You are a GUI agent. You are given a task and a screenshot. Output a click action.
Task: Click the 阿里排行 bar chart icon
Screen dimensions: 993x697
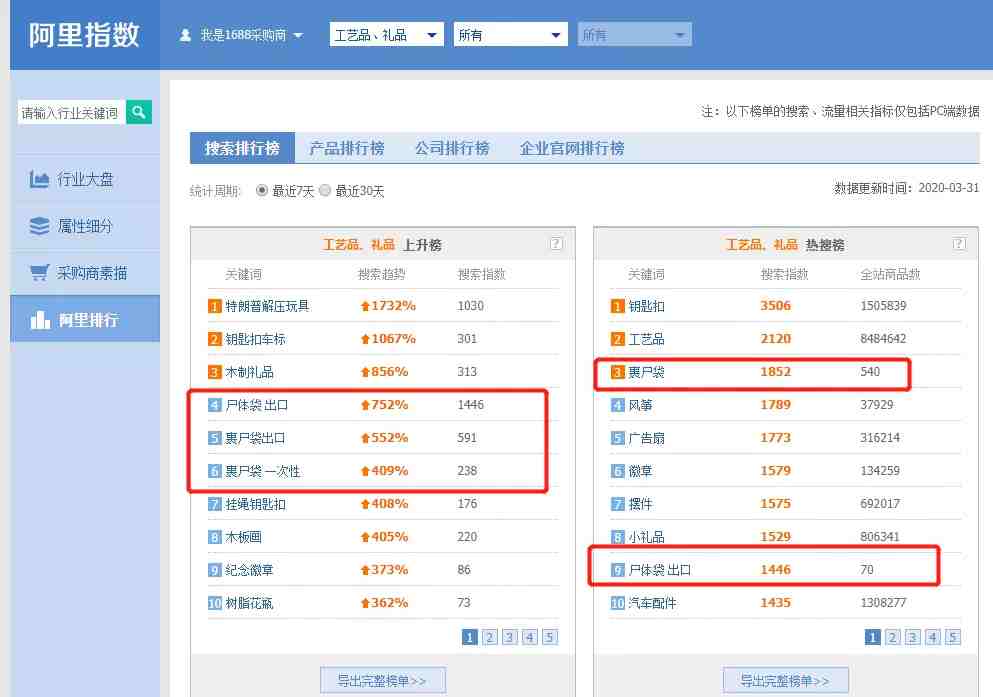click(40, 320)
